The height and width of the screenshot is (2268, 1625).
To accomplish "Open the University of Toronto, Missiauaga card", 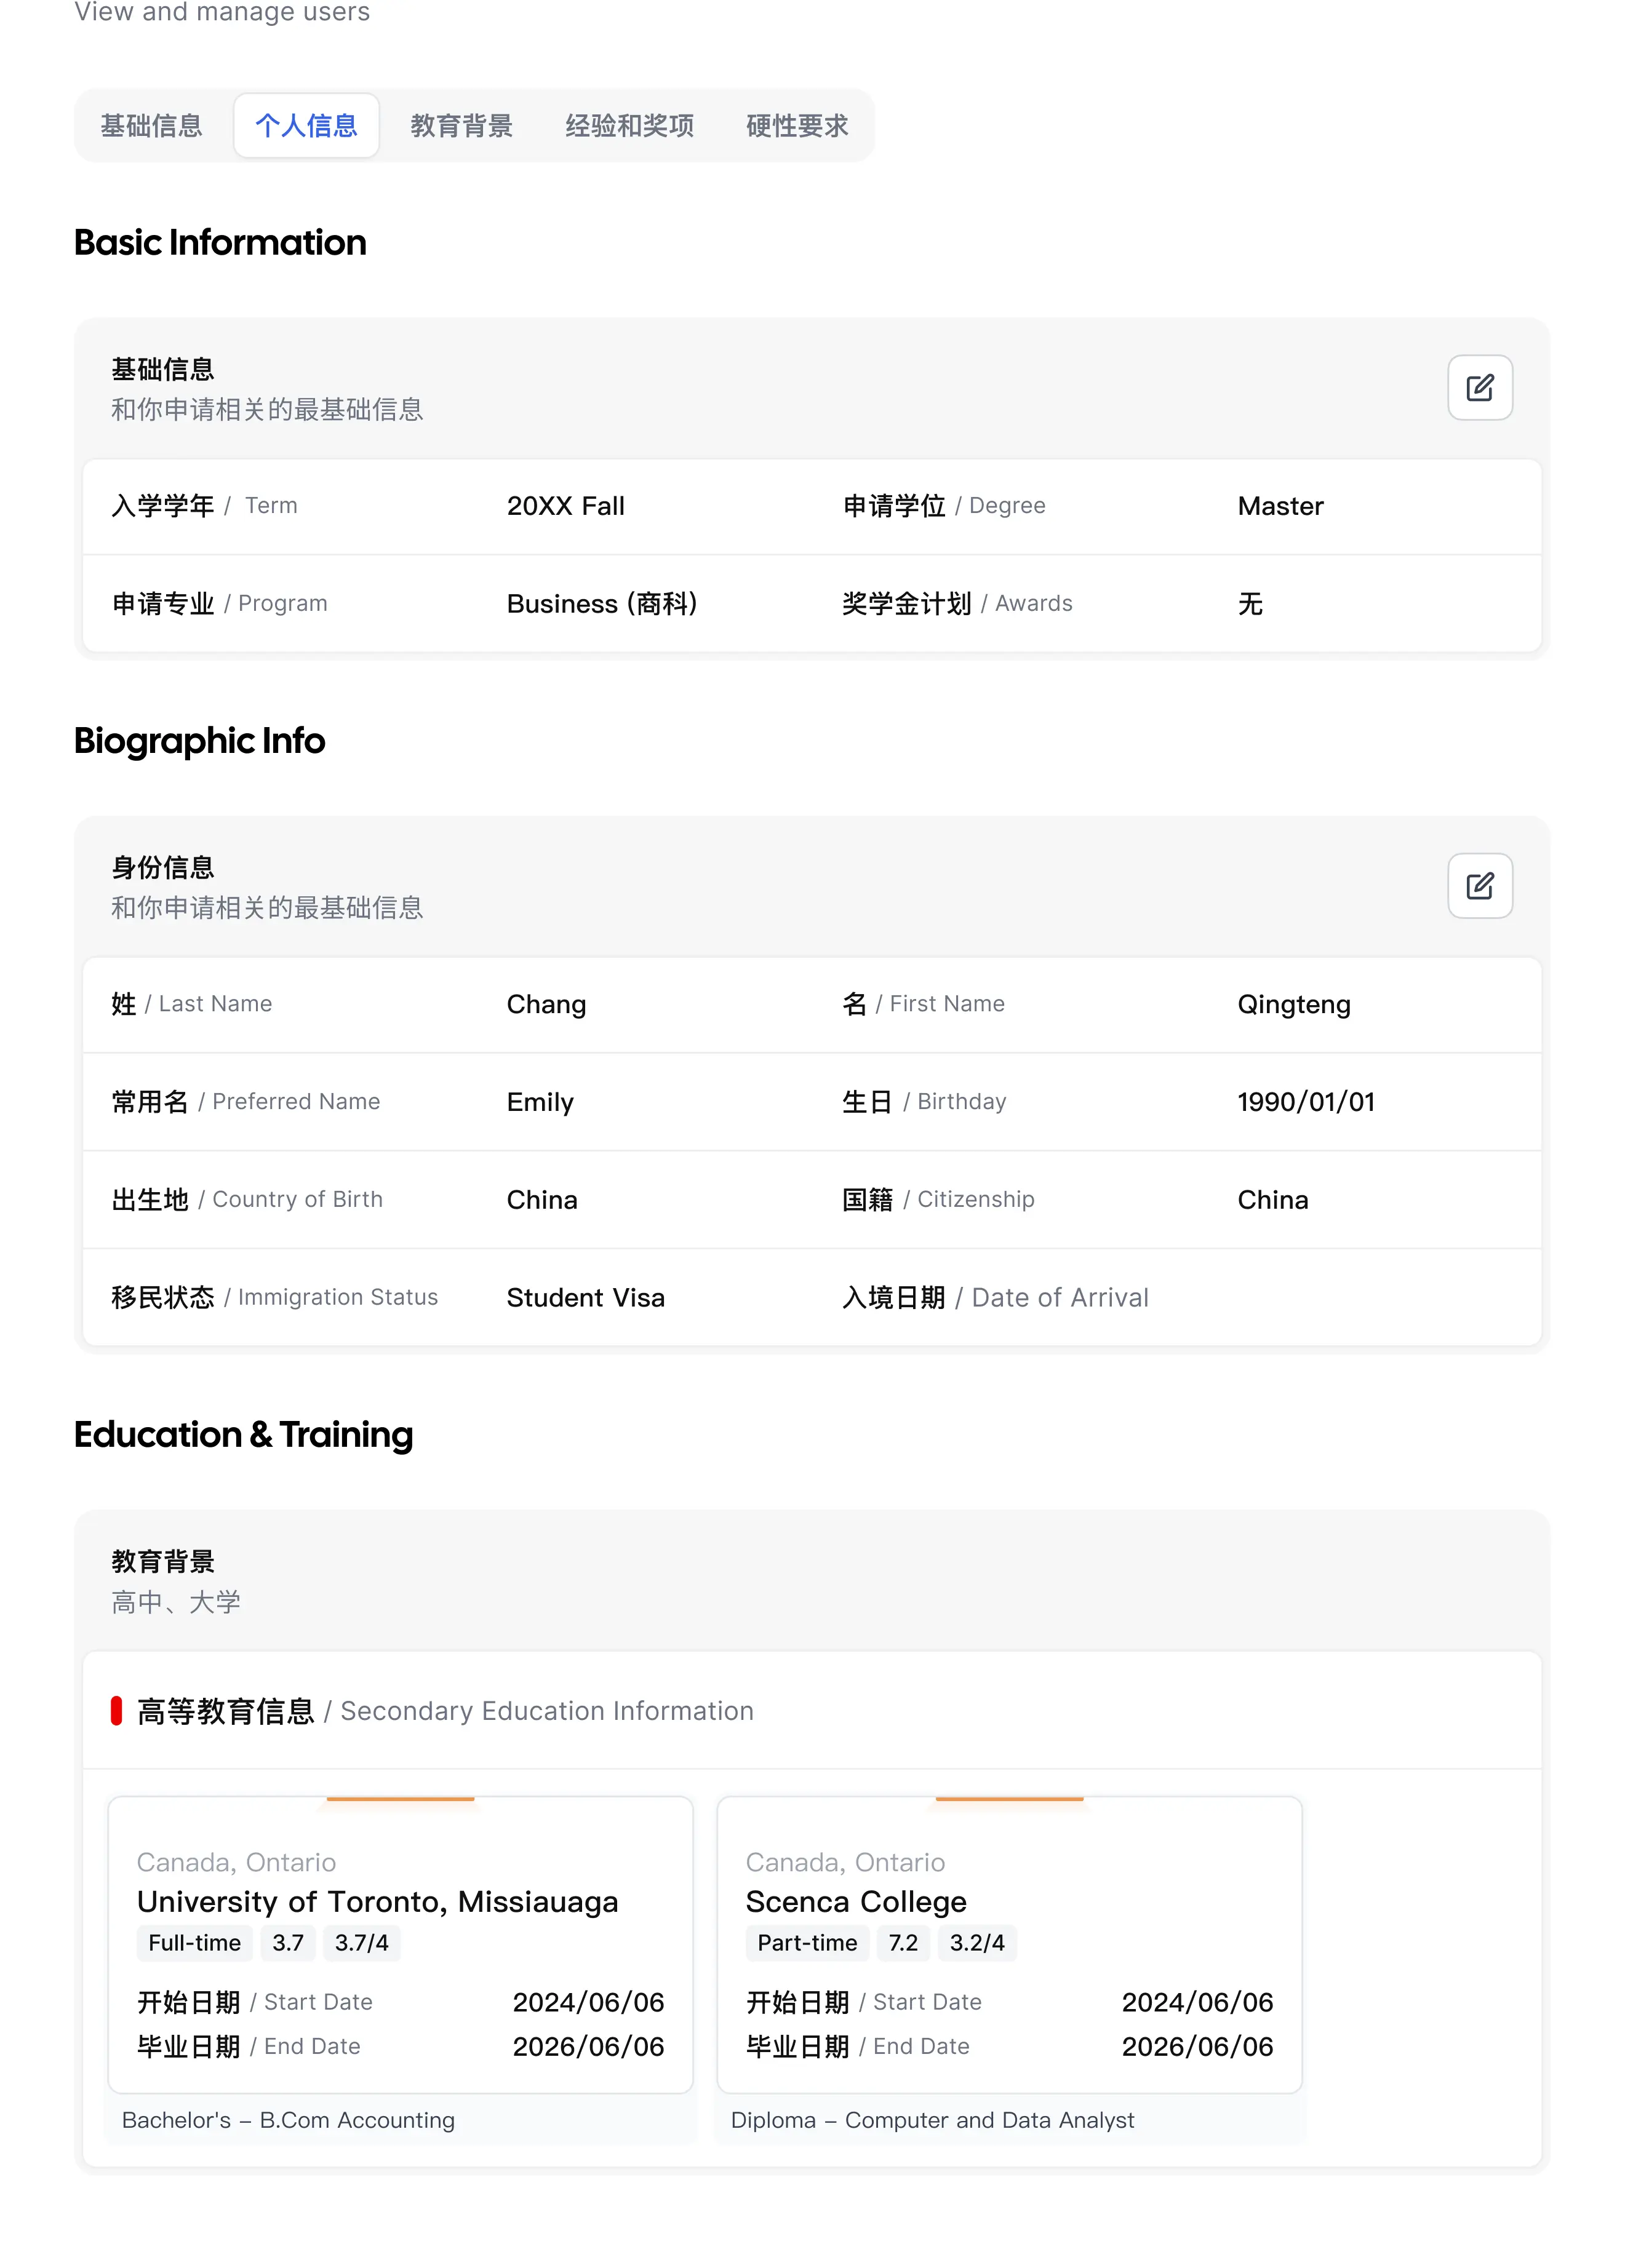I will pos(400,1944).
